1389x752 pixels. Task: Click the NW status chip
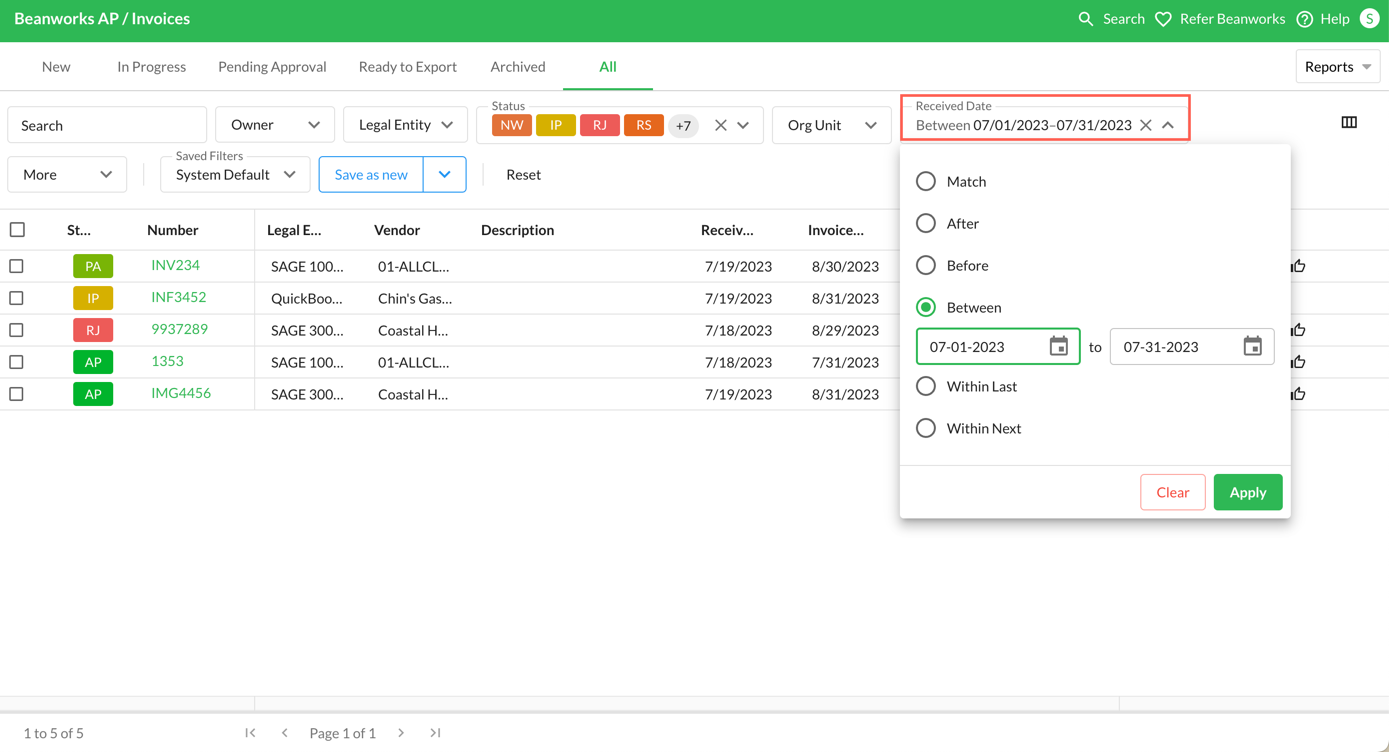tap(512, 125)
